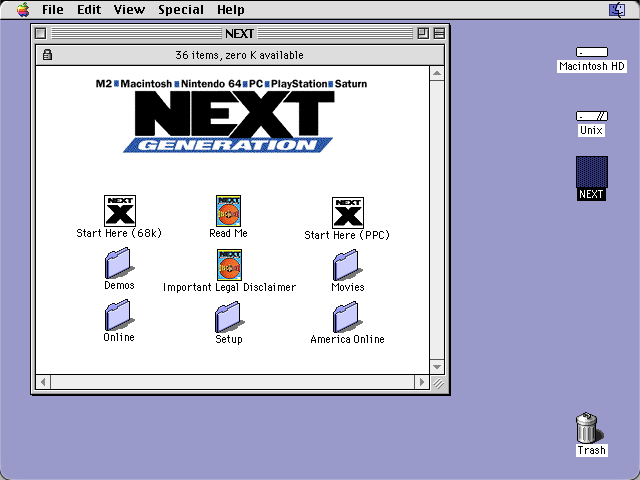Viewport: 640px width, 480px height.
Task: Open the Edit menu
Action: tap(89, 9)
